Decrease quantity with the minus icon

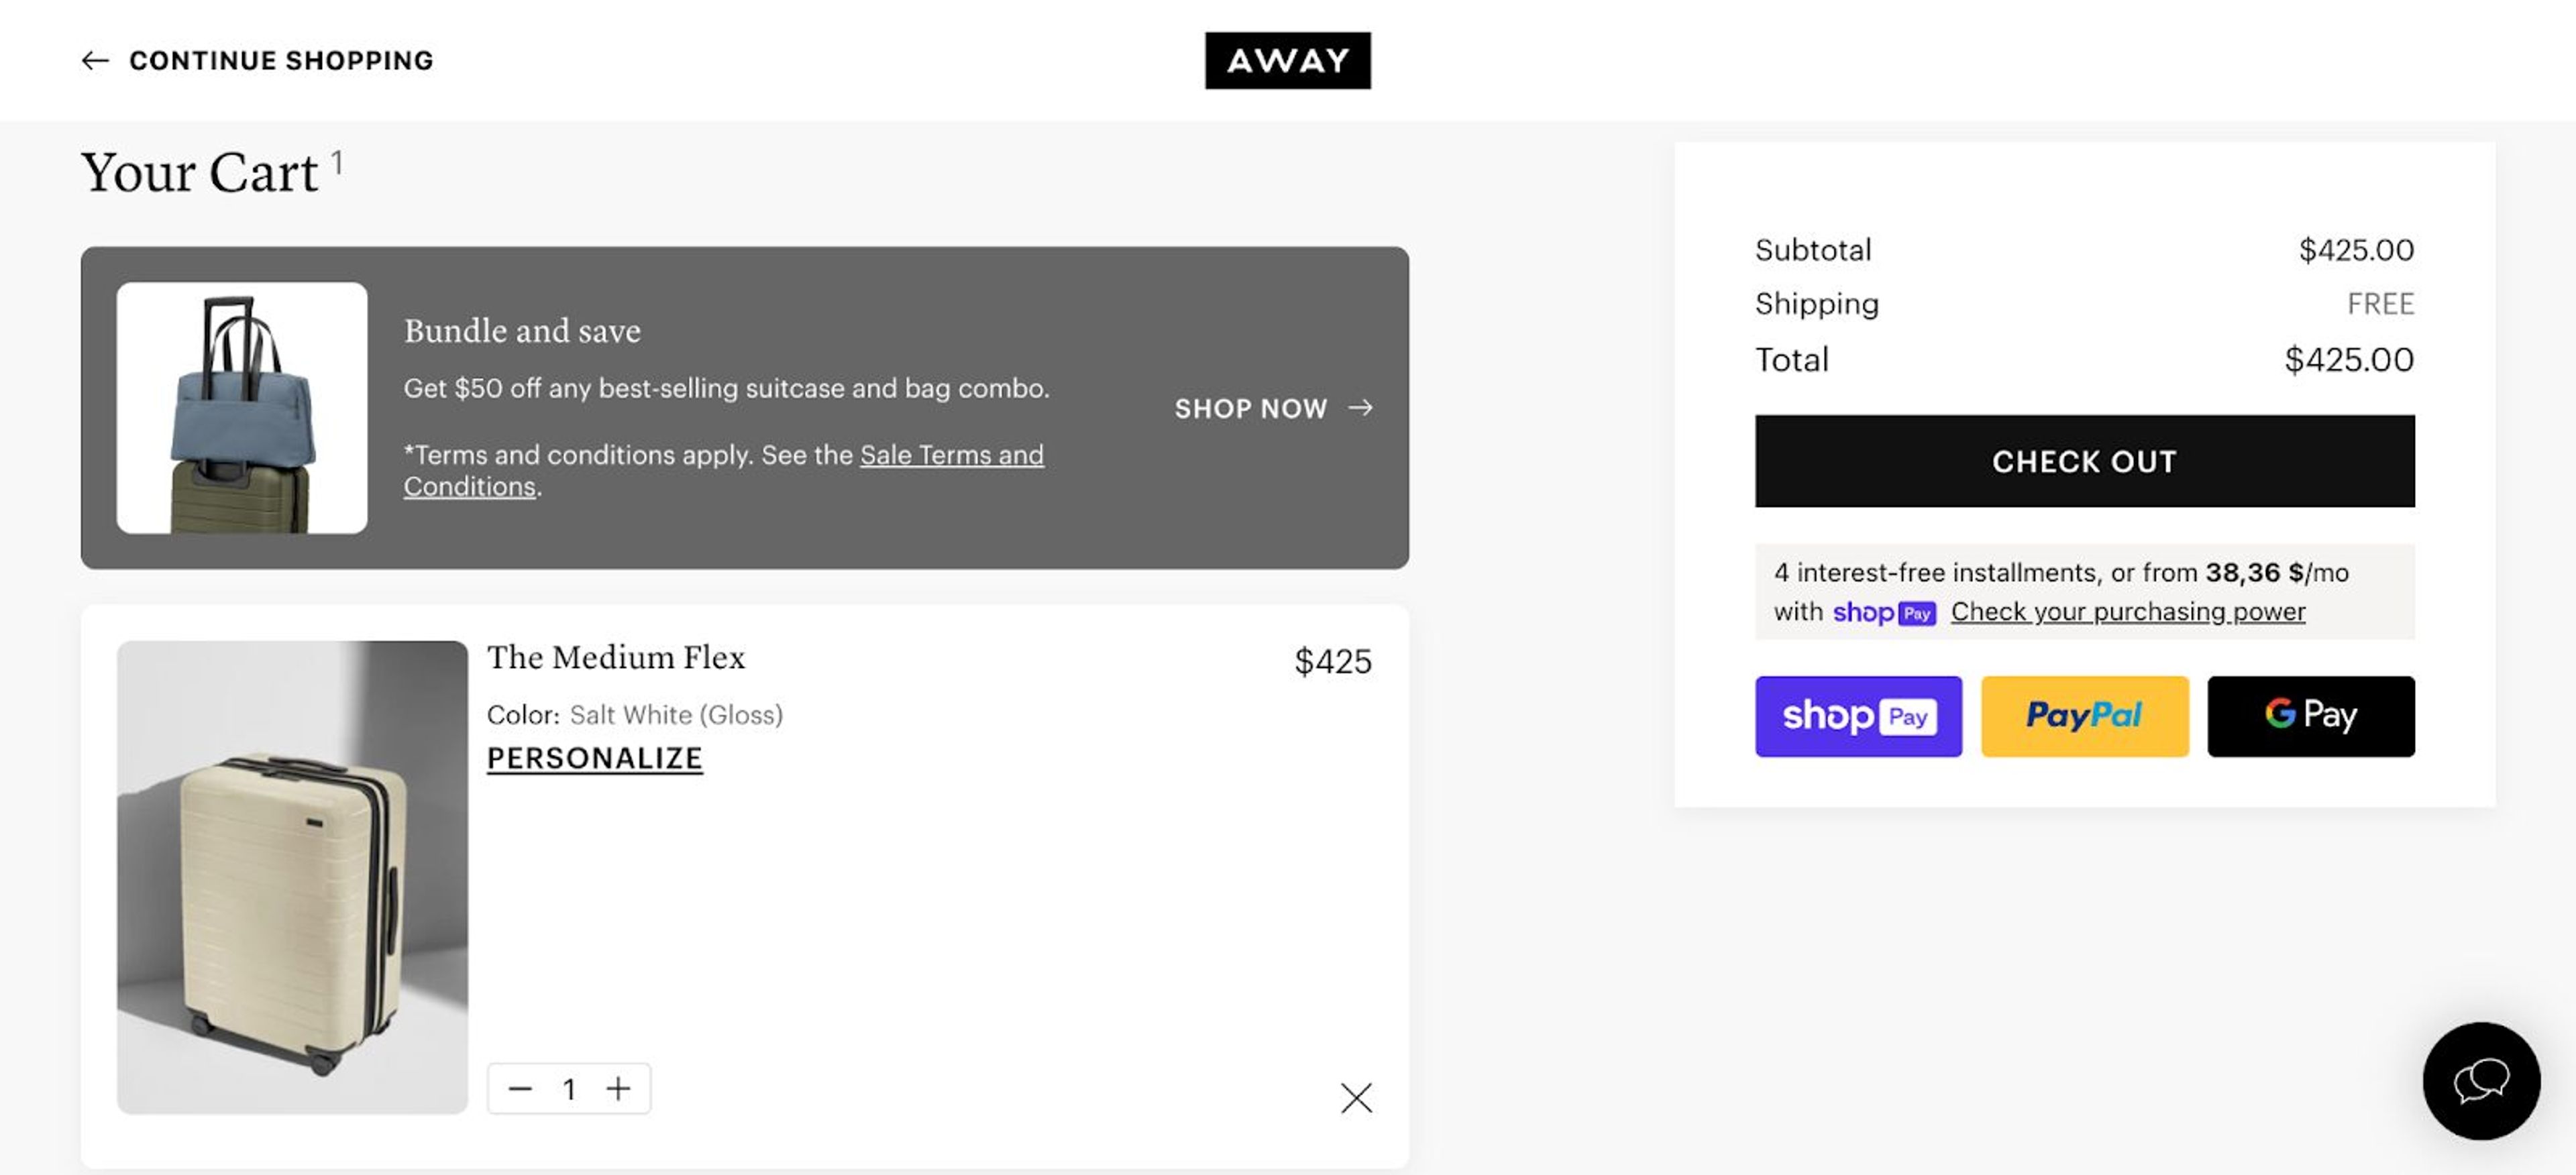[x=520, y=1088]
